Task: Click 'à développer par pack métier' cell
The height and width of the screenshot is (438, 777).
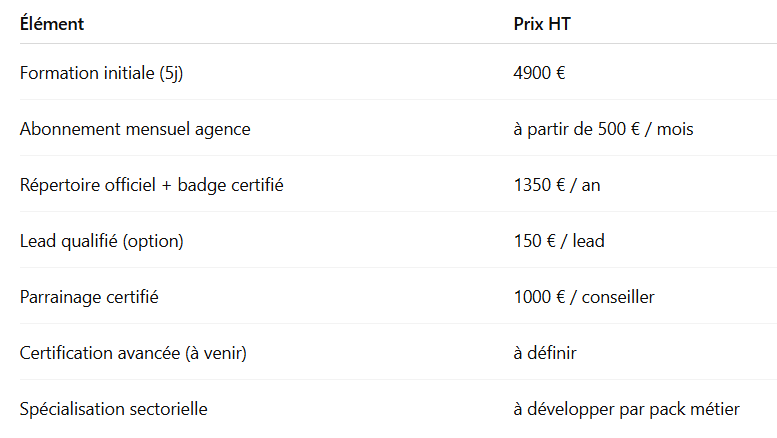Action: pyautogui.click(x=626, y=409)
